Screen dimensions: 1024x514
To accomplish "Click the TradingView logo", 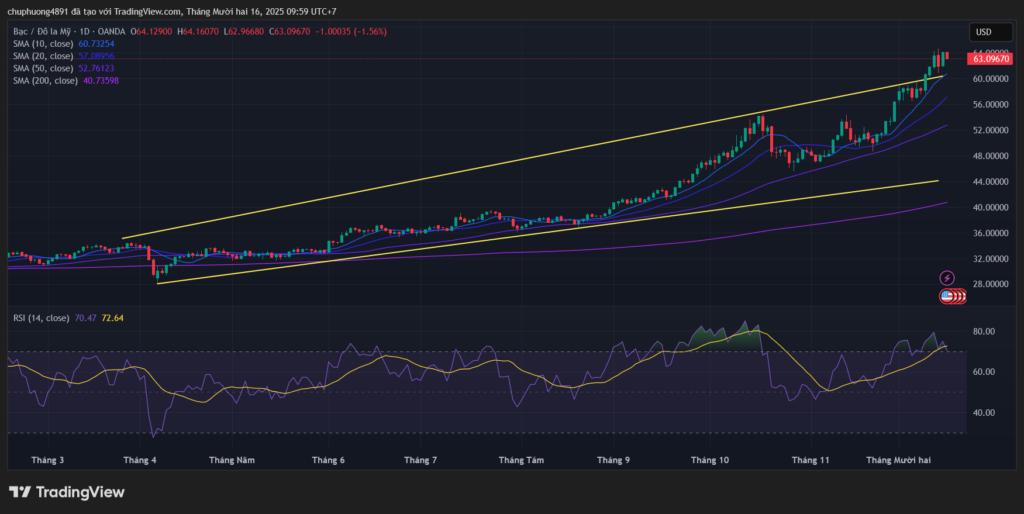I will [66, 492].
